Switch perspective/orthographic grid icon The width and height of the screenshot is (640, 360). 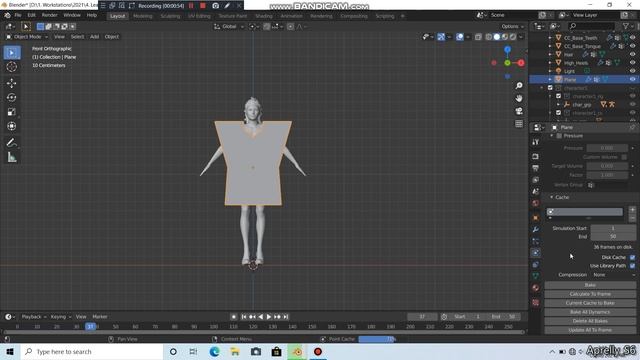coord(519,124)
